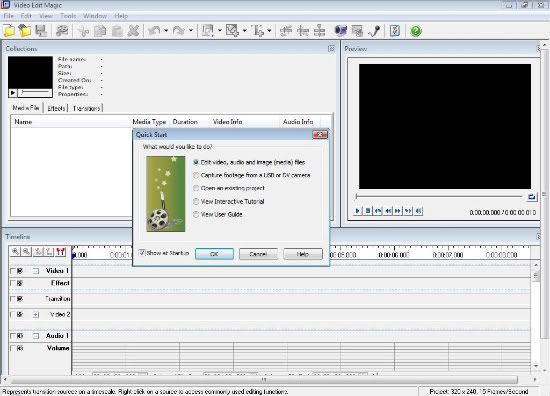Image resolution: width=550 pixels, height=396 pixels.
Task: Click the timeline playhead marker at start
Action: pyautogui.click(x=74, y=255)
